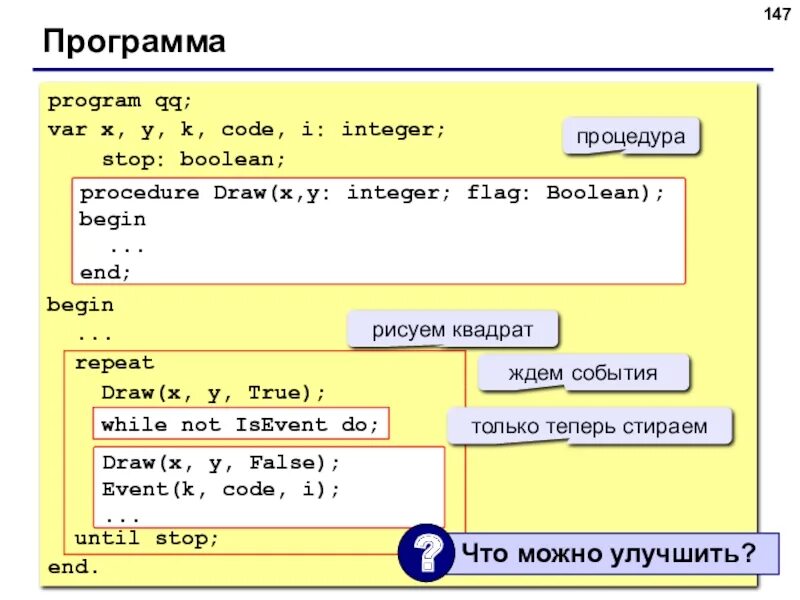Click the line 'stop: boolean;'

point(193,160)
